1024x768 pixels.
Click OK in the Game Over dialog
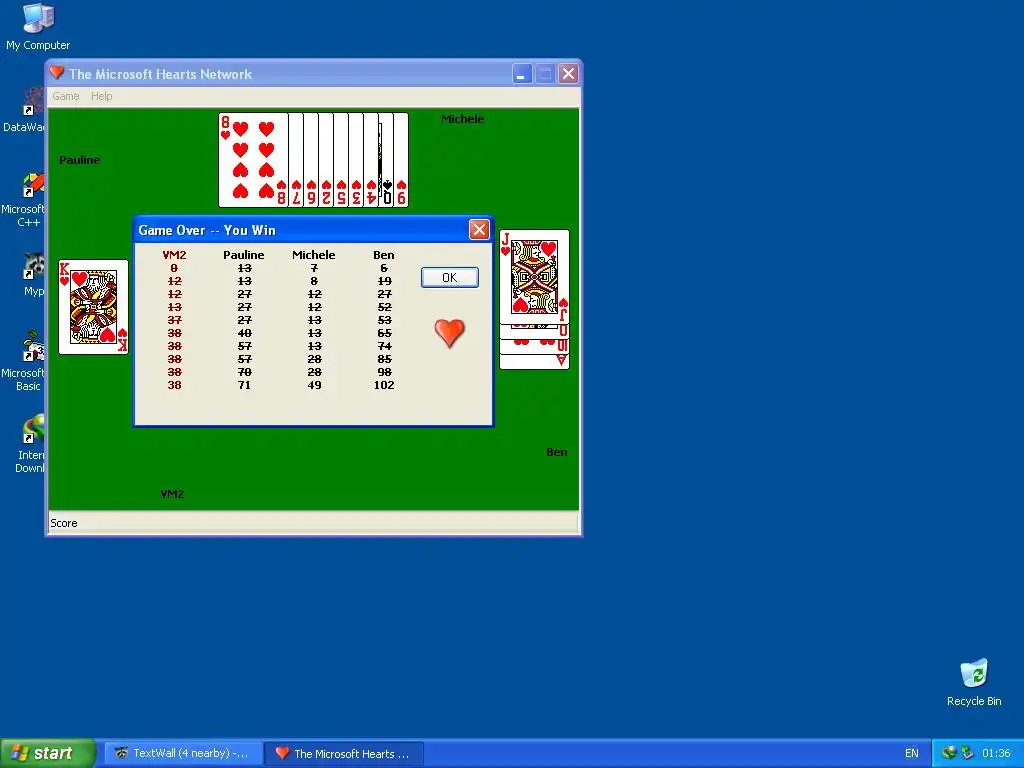point(449,278)
